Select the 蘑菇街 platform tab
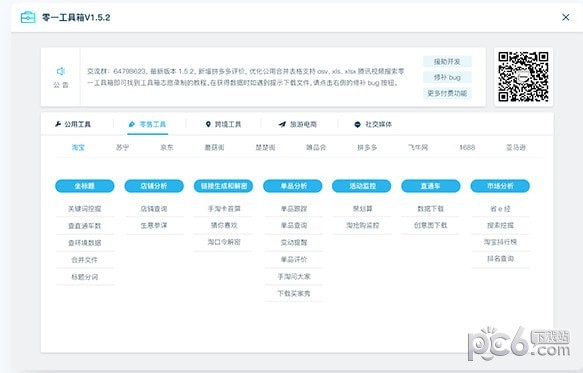Image resolution: width=583 pixels, height=373 pixels. (214, 147)
